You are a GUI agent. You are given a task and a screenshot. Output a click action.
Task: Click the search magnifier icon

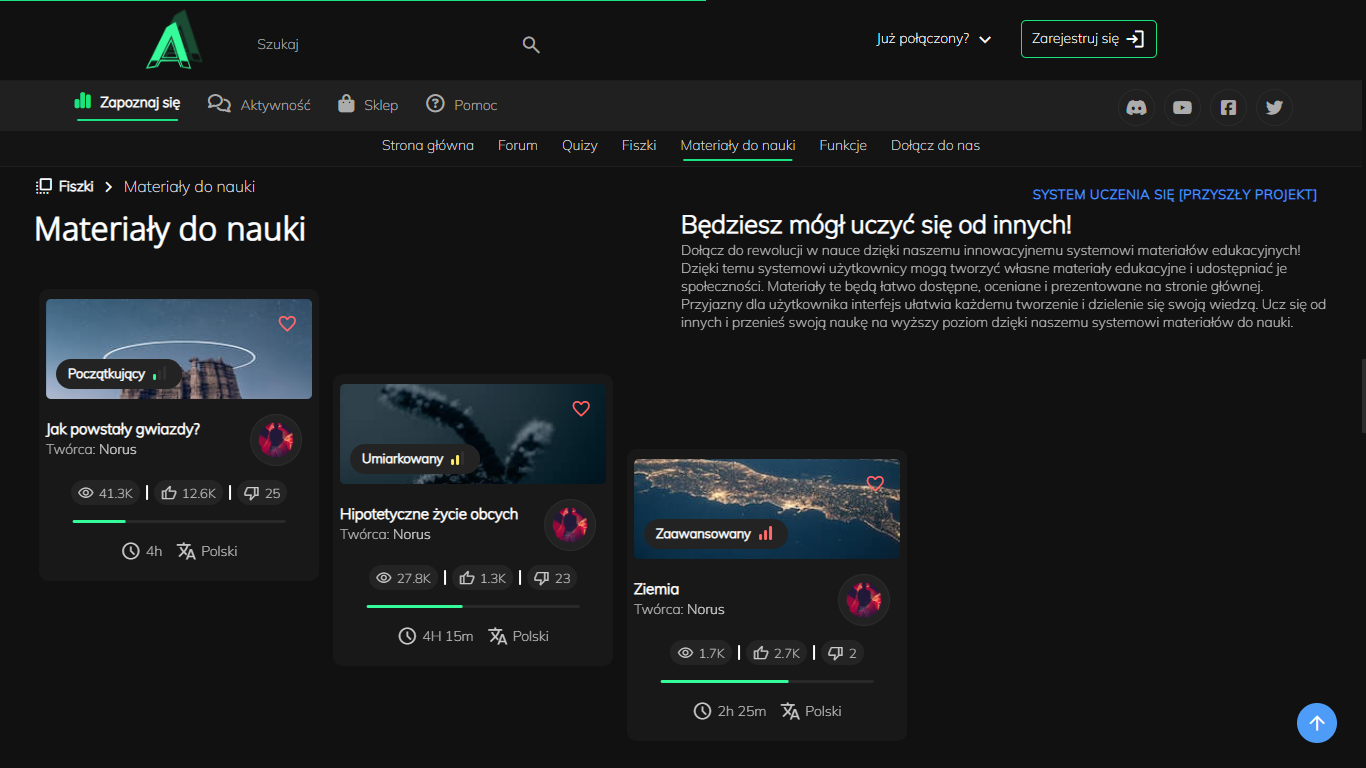pyautogui.click(x=531, y=45)
